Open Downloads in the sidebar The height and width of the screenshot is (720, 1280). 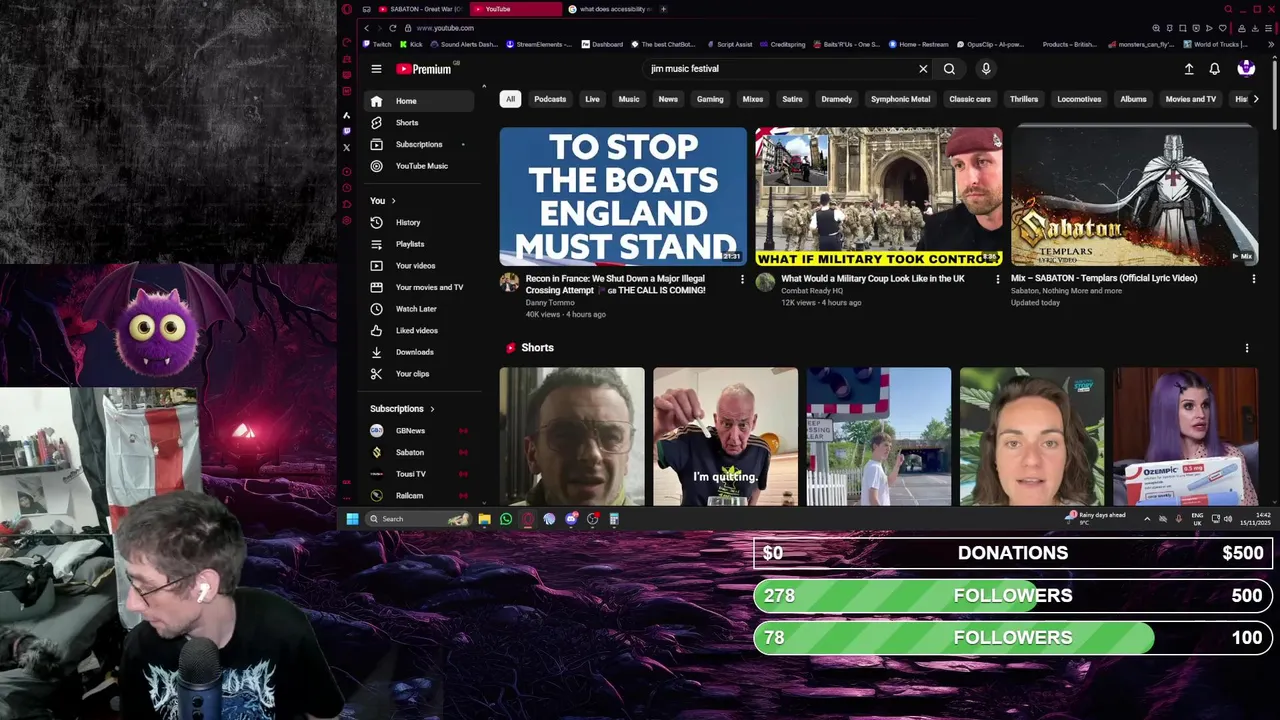[418, 352]
